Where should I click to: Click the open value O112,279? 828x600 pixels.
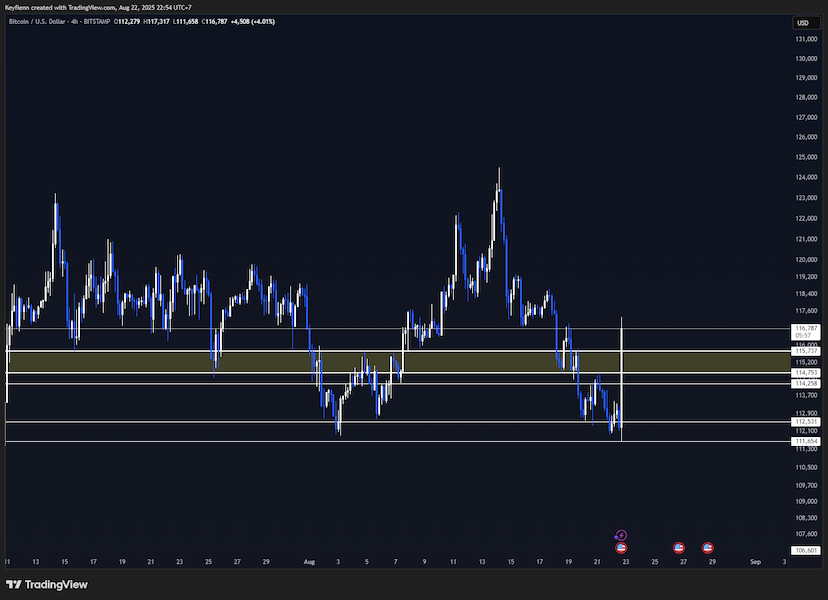click(126, 22)
